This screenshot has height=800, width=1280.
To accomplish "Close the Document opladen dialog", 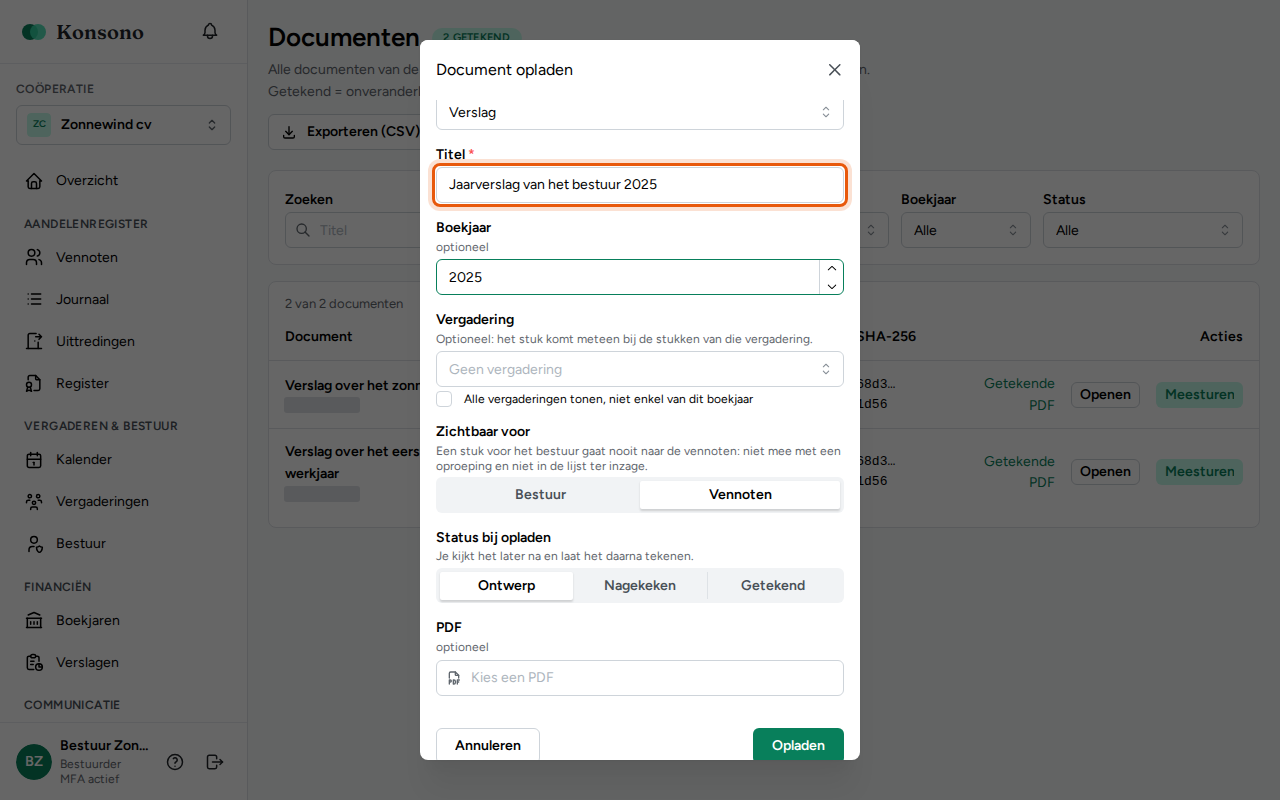I will (834, 70).
